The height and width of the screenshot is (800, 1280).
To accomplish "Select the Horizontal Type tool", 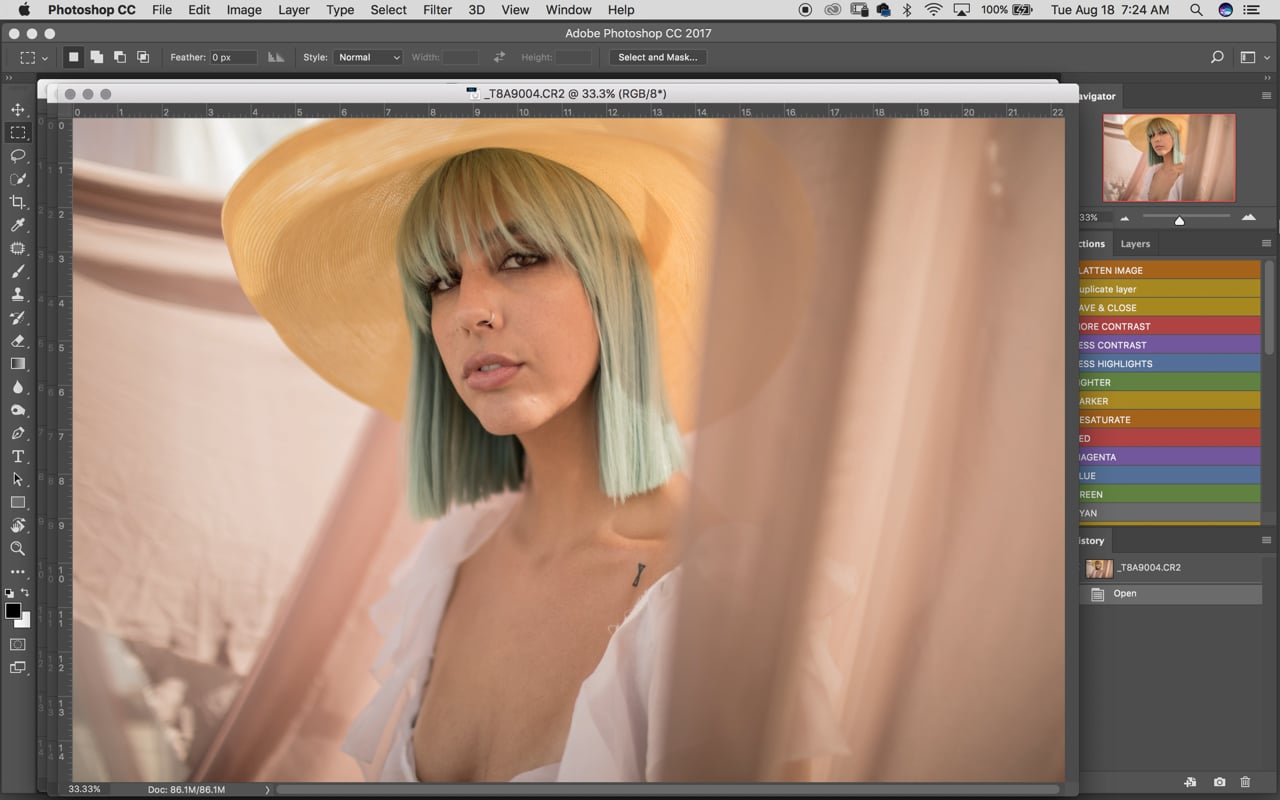I will pos(18,456).
